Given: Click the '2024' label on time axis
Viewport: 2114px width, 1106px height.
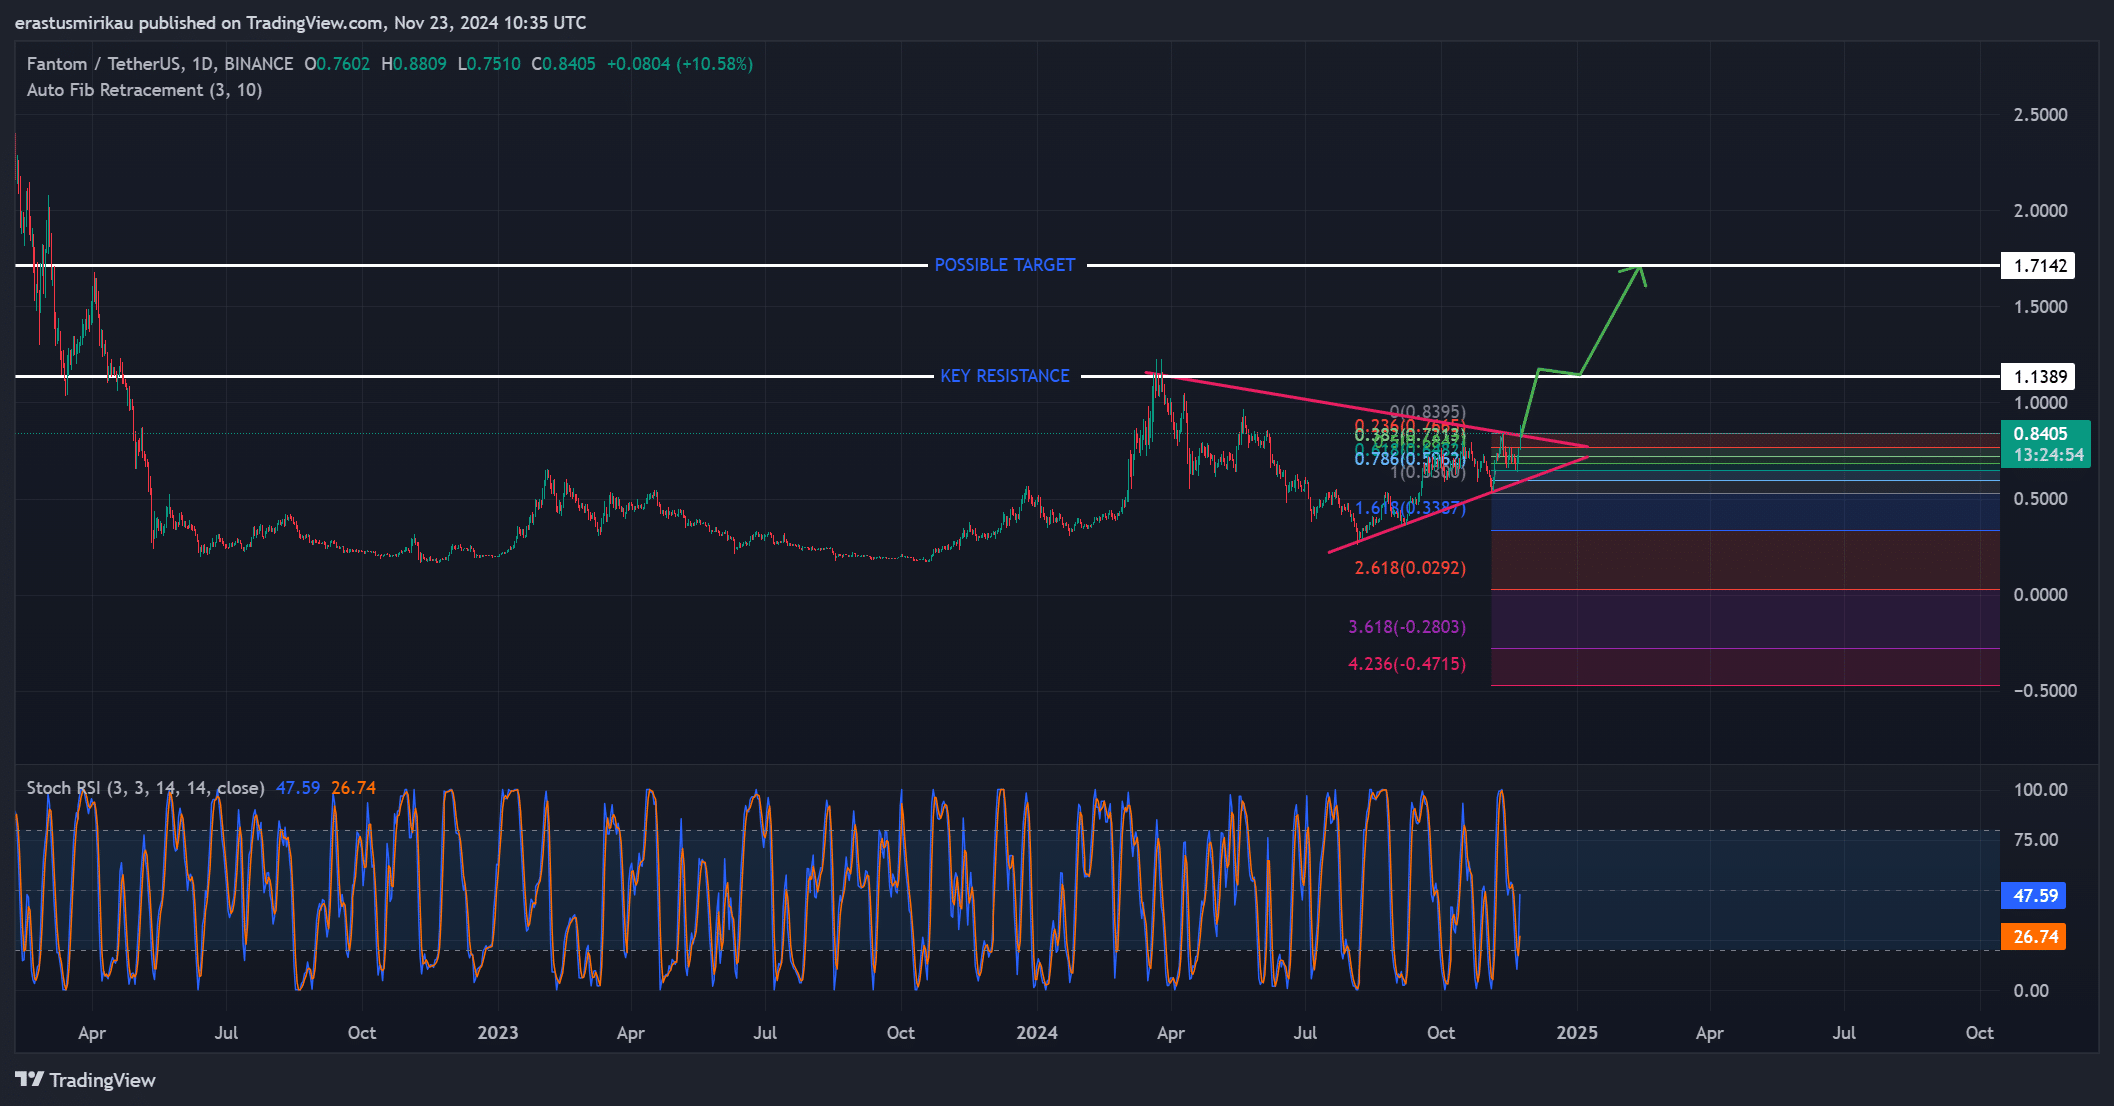Looking at the screenshot, I should click(1037, 1033).
